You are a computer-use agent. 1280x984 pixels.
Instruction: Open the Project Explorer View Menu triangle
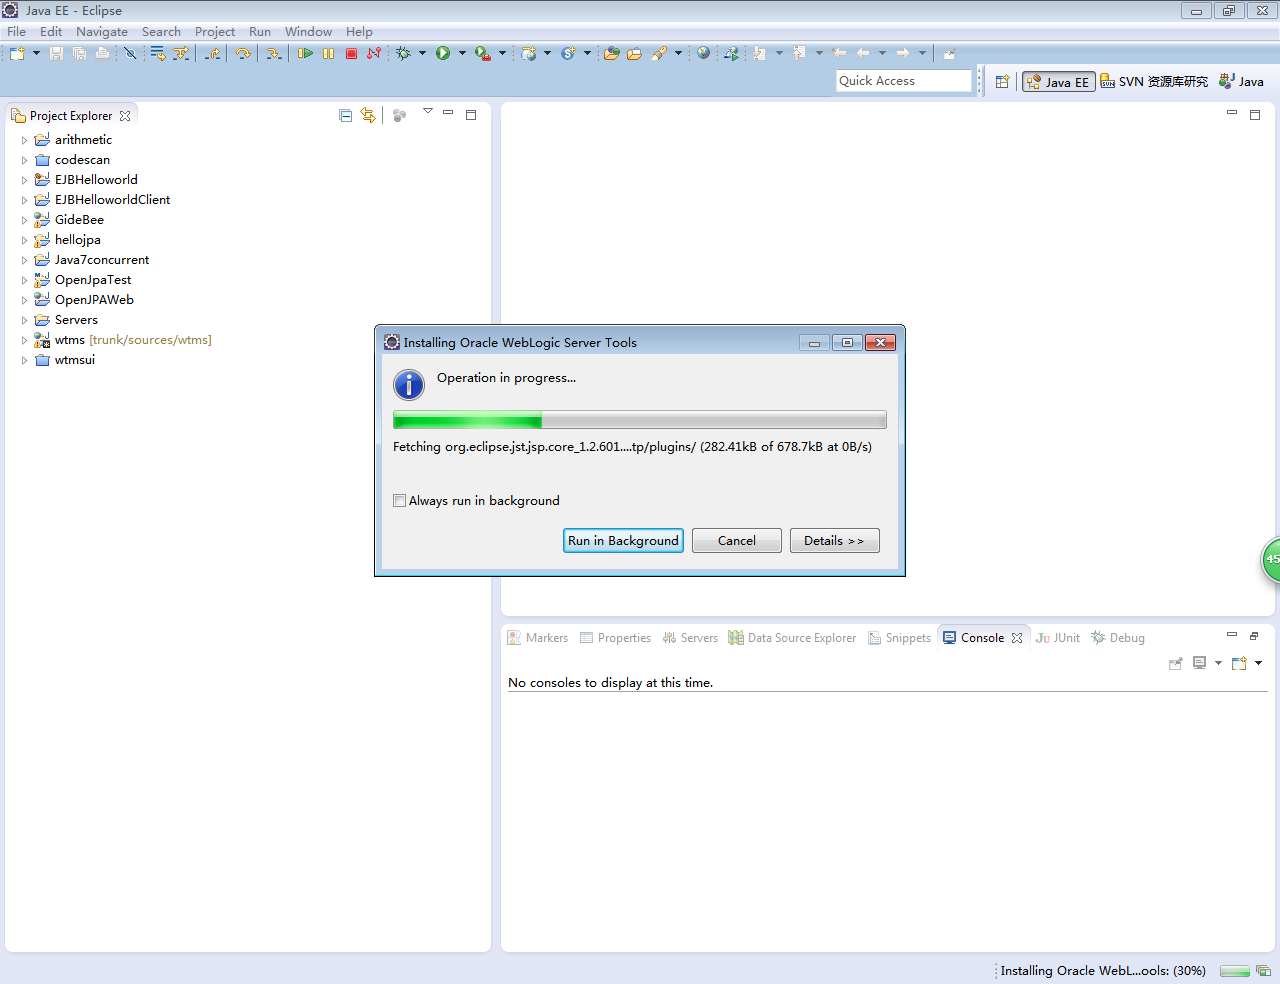click(x=427, y=111)
